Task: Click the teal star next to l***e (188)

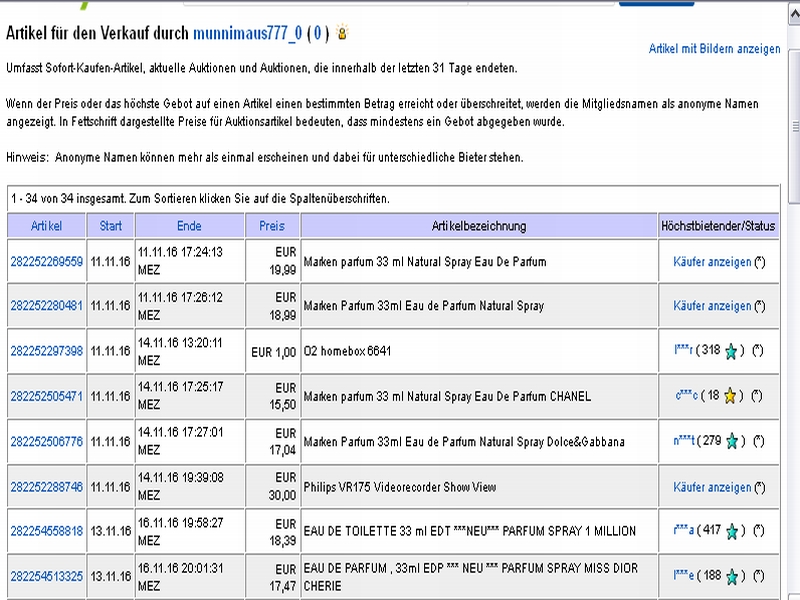Action: (x=732, y=577)
